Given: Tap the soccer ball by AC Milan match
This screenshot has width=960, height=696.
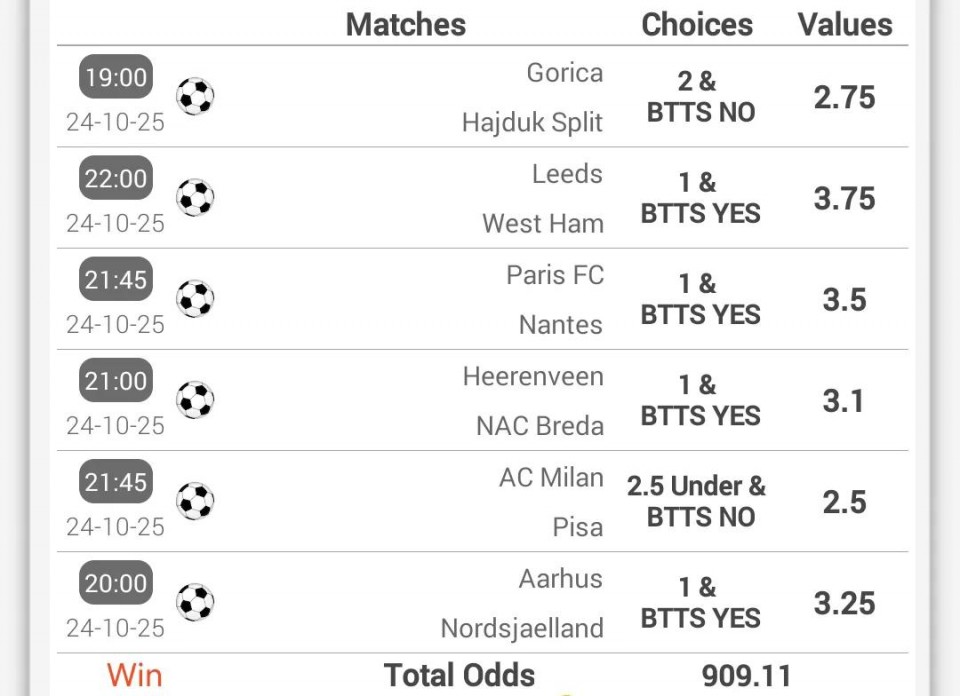Looking at the screenshot, I should tap(195, 501).
